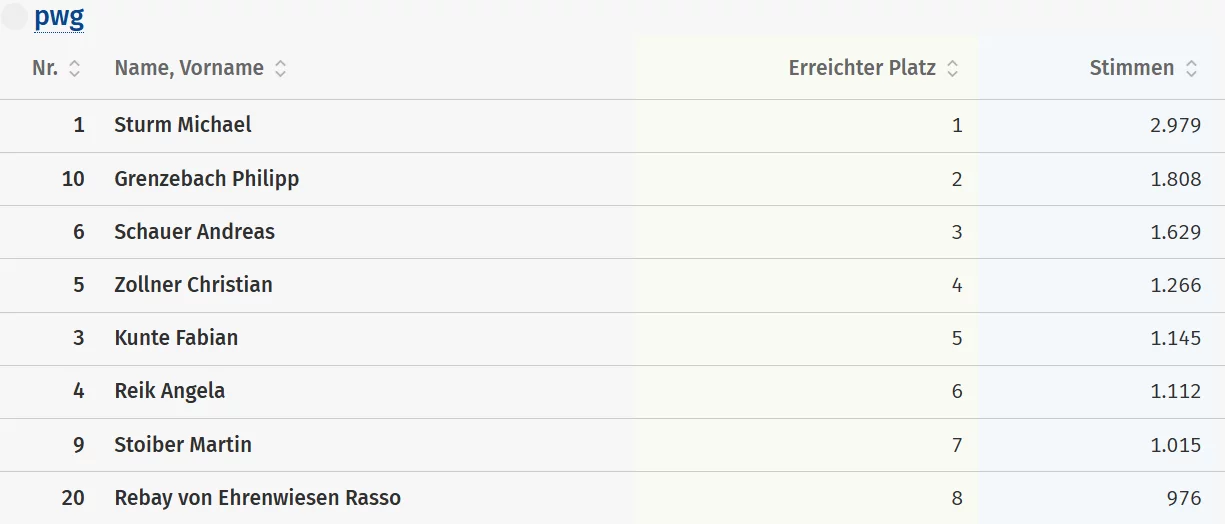Click the 976 votes value
Screen dimensions: 1225x524
click(x=1183, y=497)
